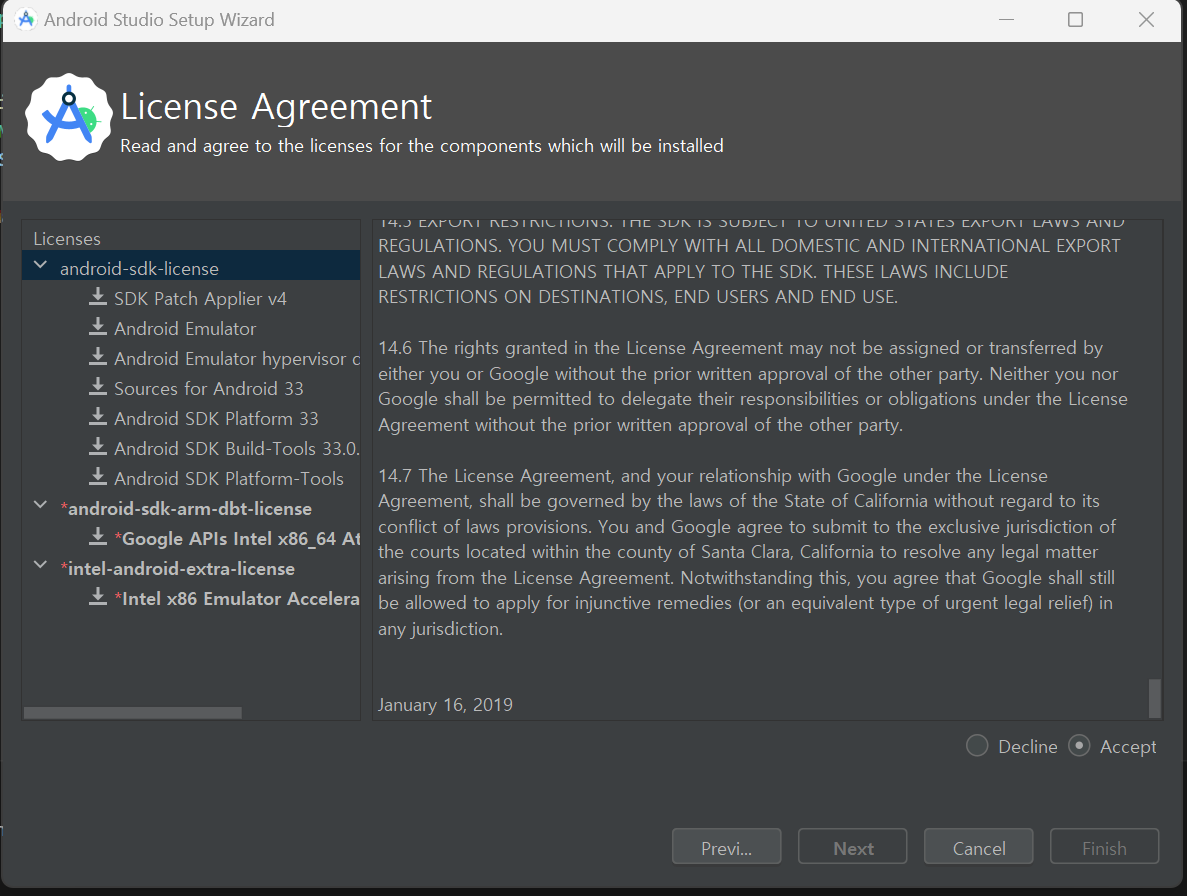Screen dimensions: 1187x896
Task: Collapse the android-sdk-arm-dbt-license group
Action: 41,506
